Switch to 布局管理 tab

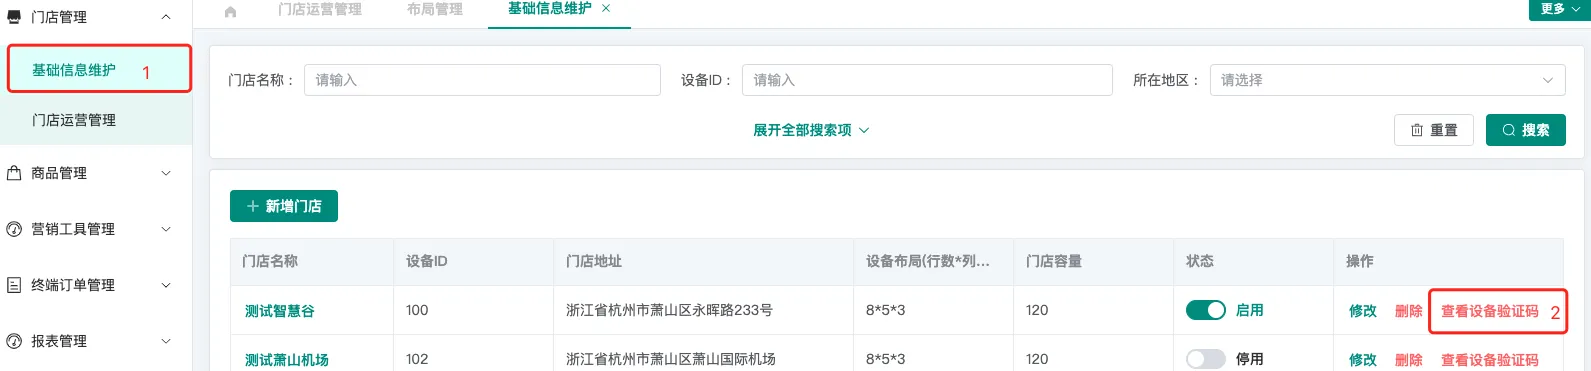click(x=435, y=9)
